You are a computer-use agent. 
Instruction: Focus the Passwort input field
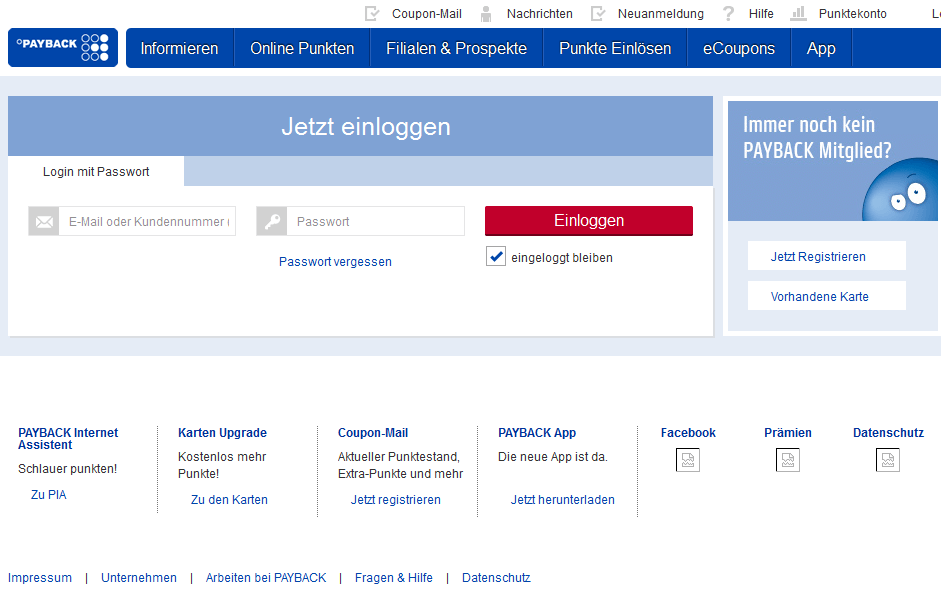coord(376,222)
